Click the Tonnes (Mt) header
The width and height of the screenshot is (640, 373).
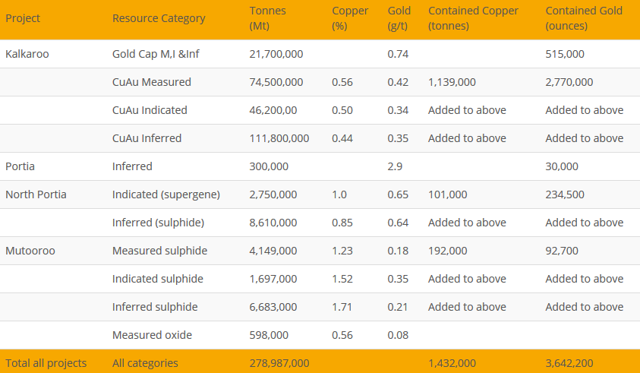[x=267, y=18]
